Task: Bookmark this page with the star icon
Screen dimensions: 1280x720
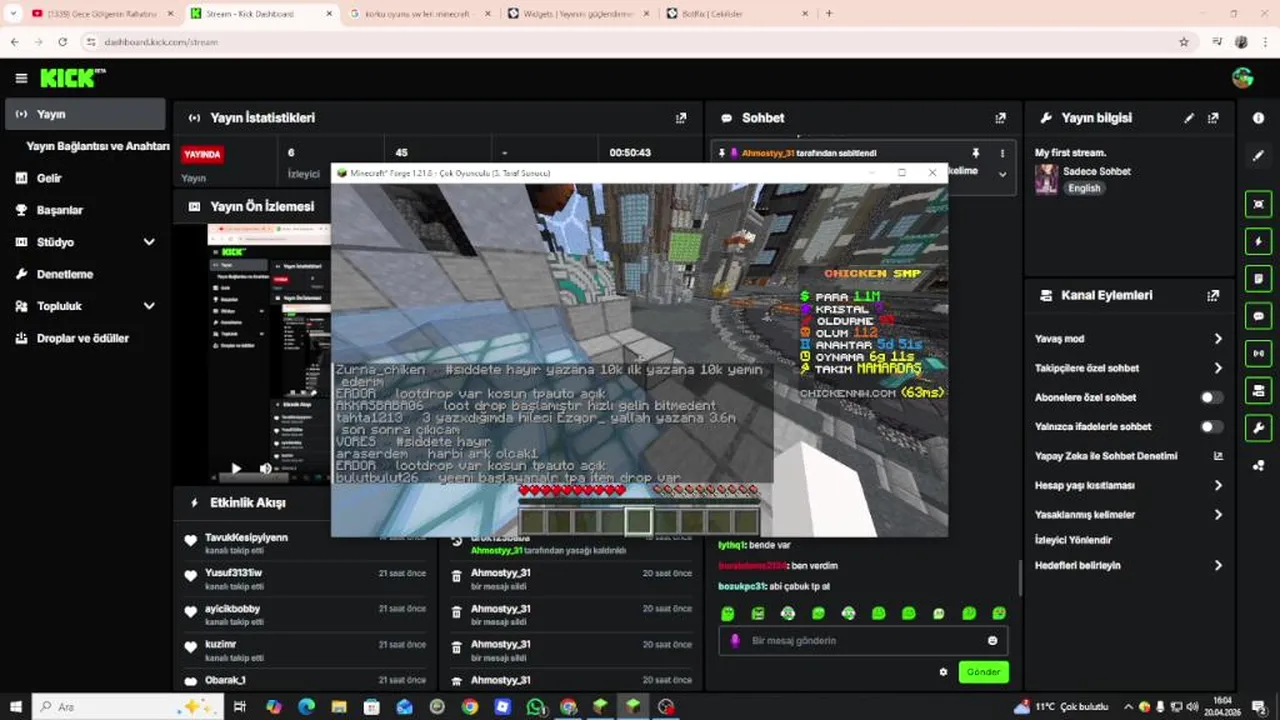Action: [1184, 42]
